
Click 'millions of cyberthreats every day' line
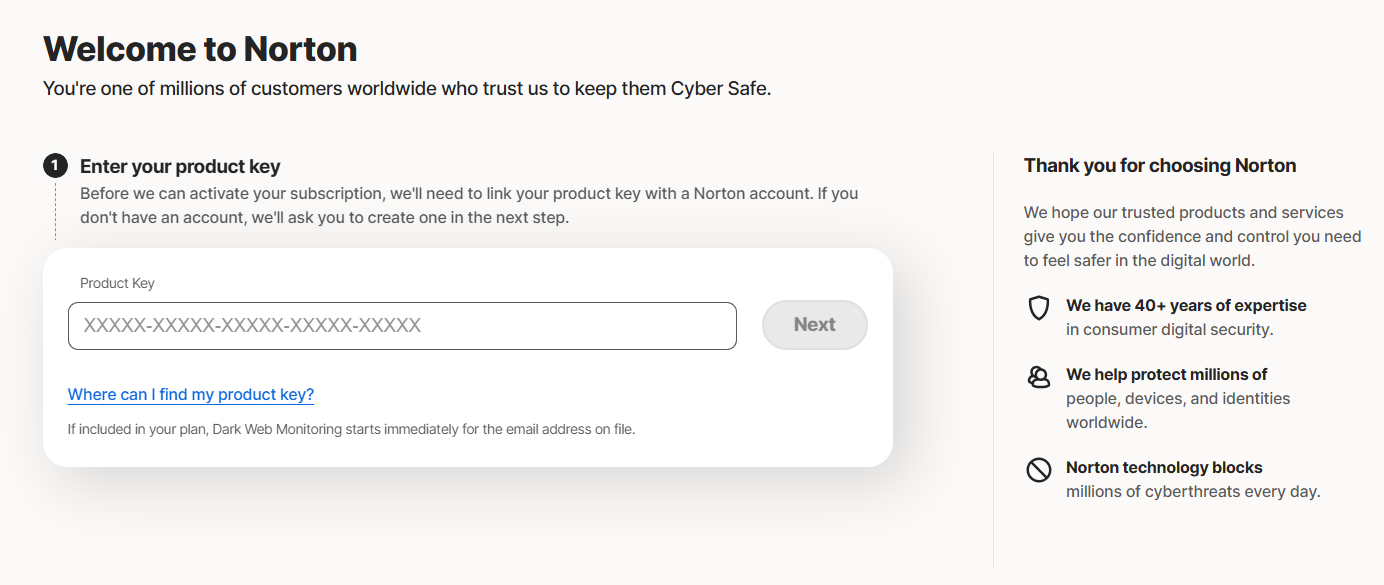tap(1193, 492)
